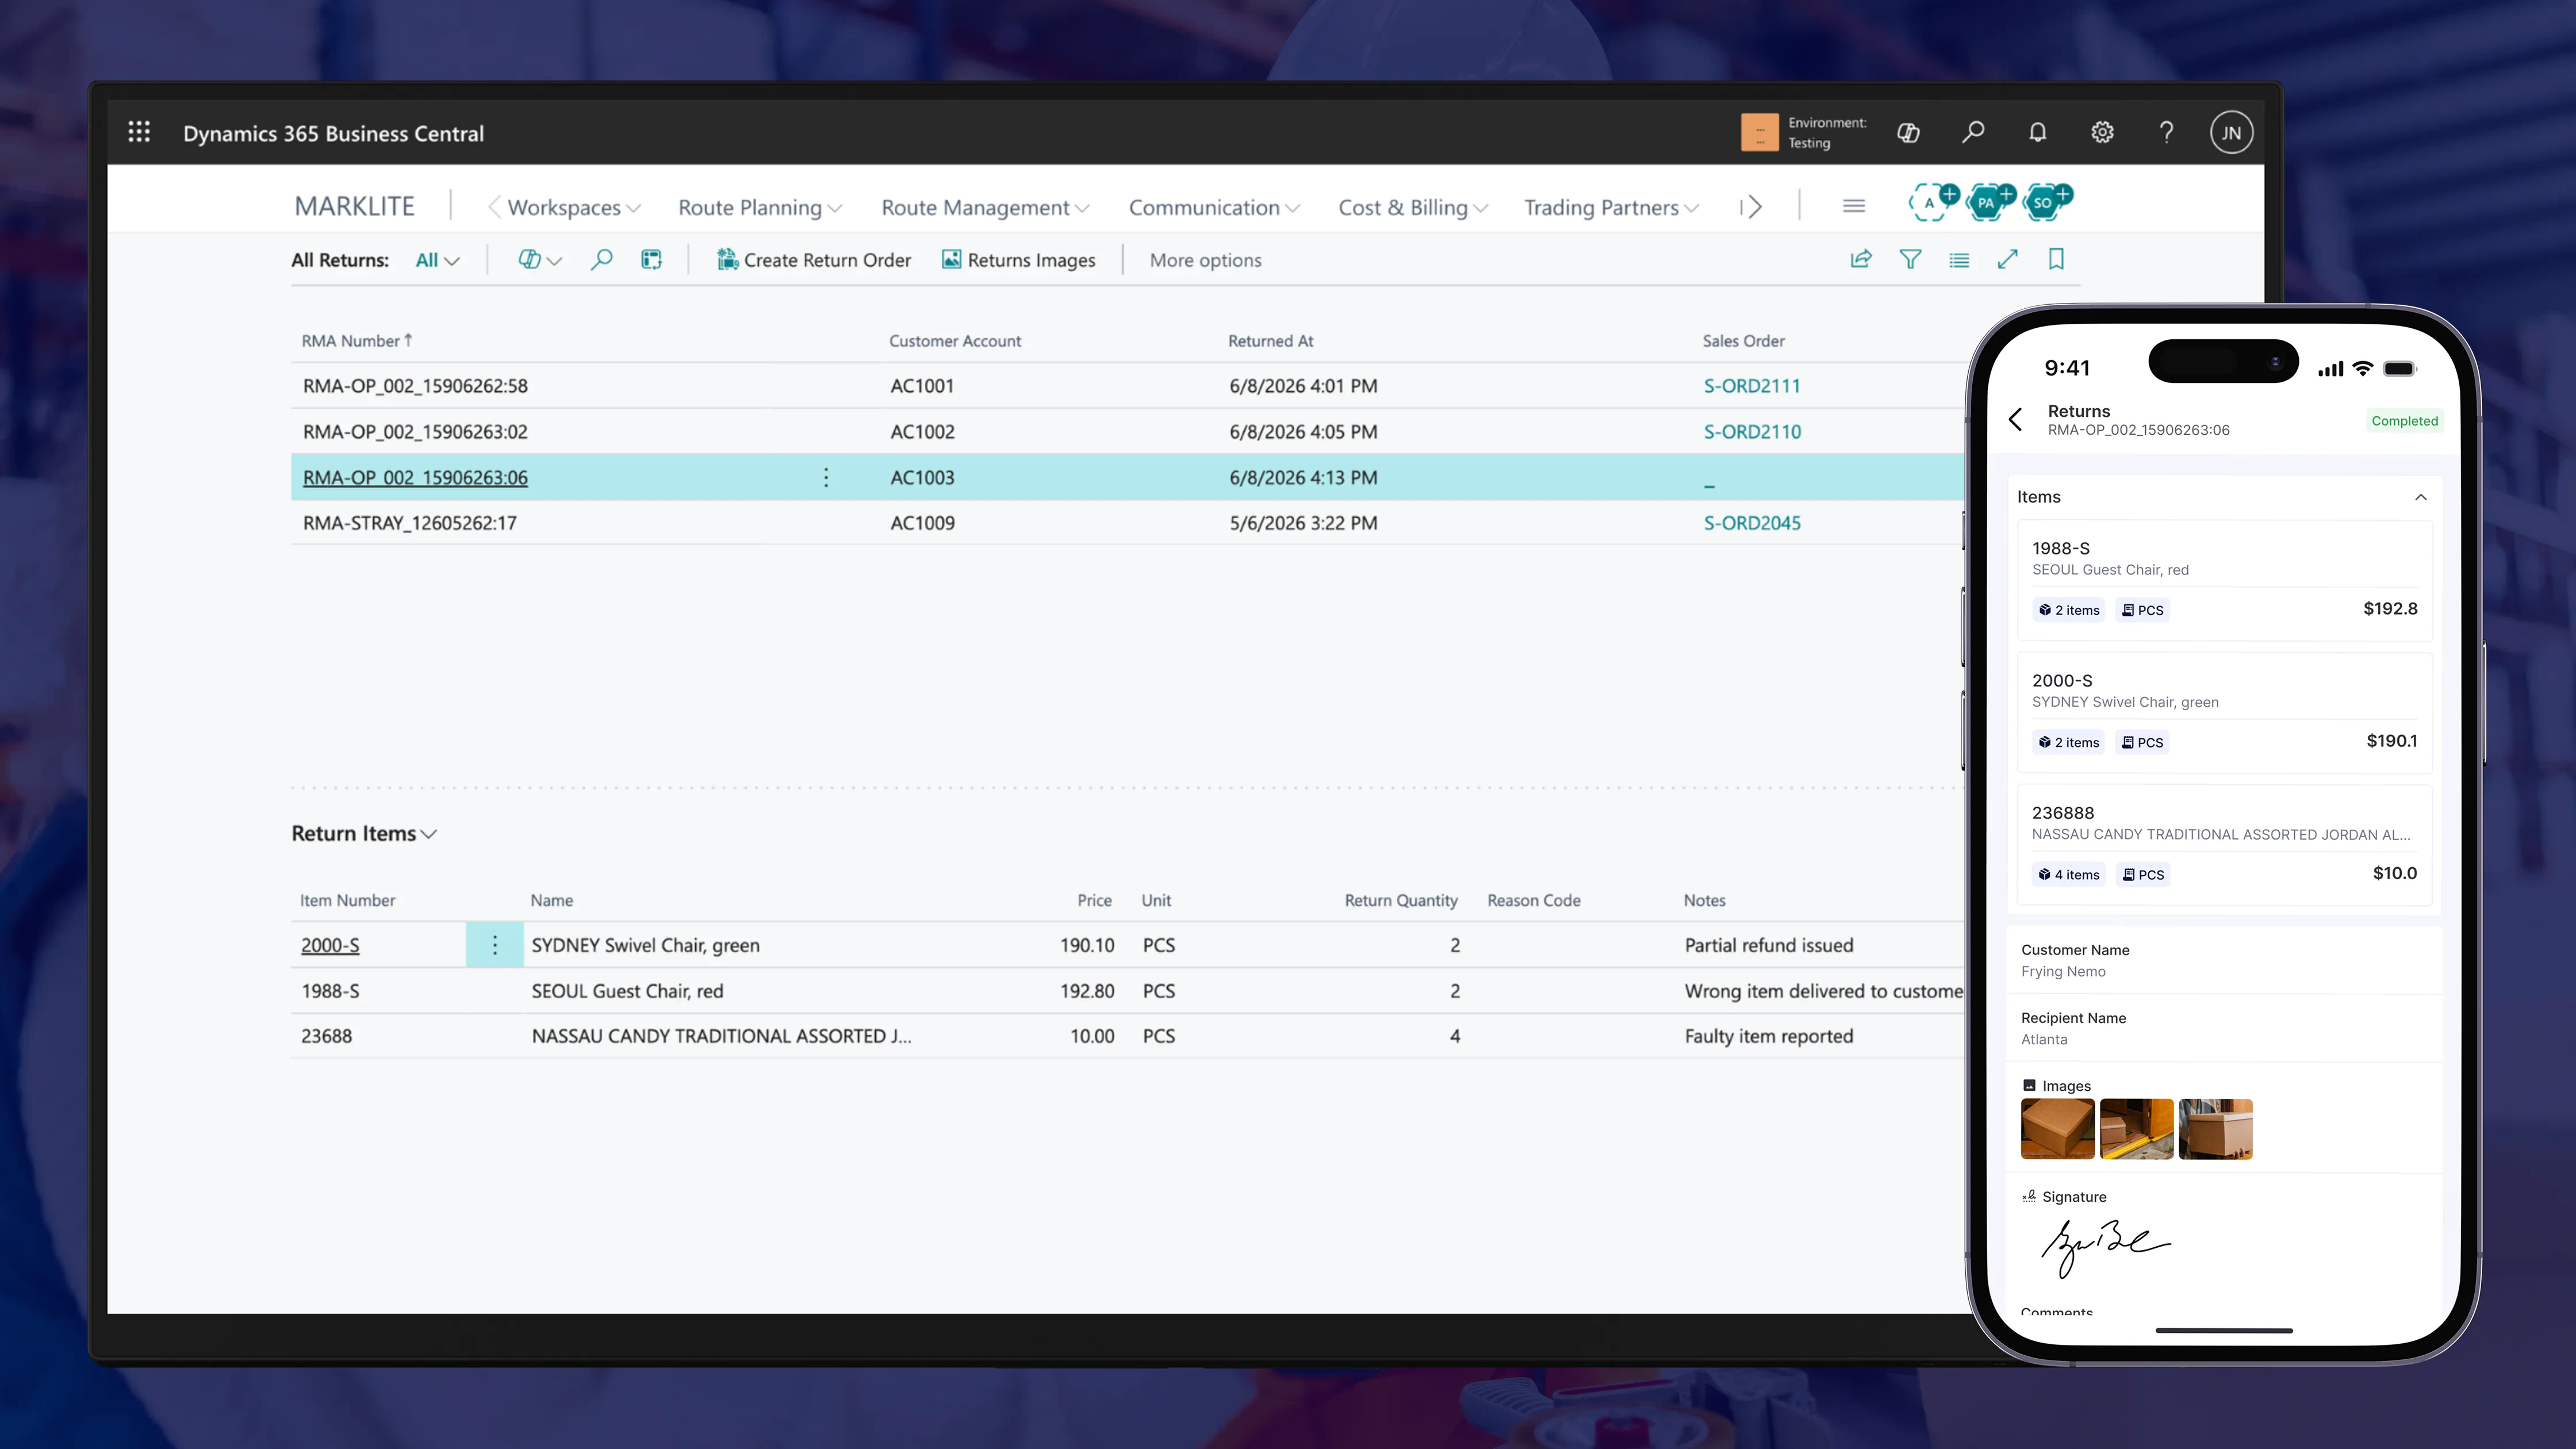Open the MARKLITE company home link
The image size is (2576, 1449).
point(354,206)
